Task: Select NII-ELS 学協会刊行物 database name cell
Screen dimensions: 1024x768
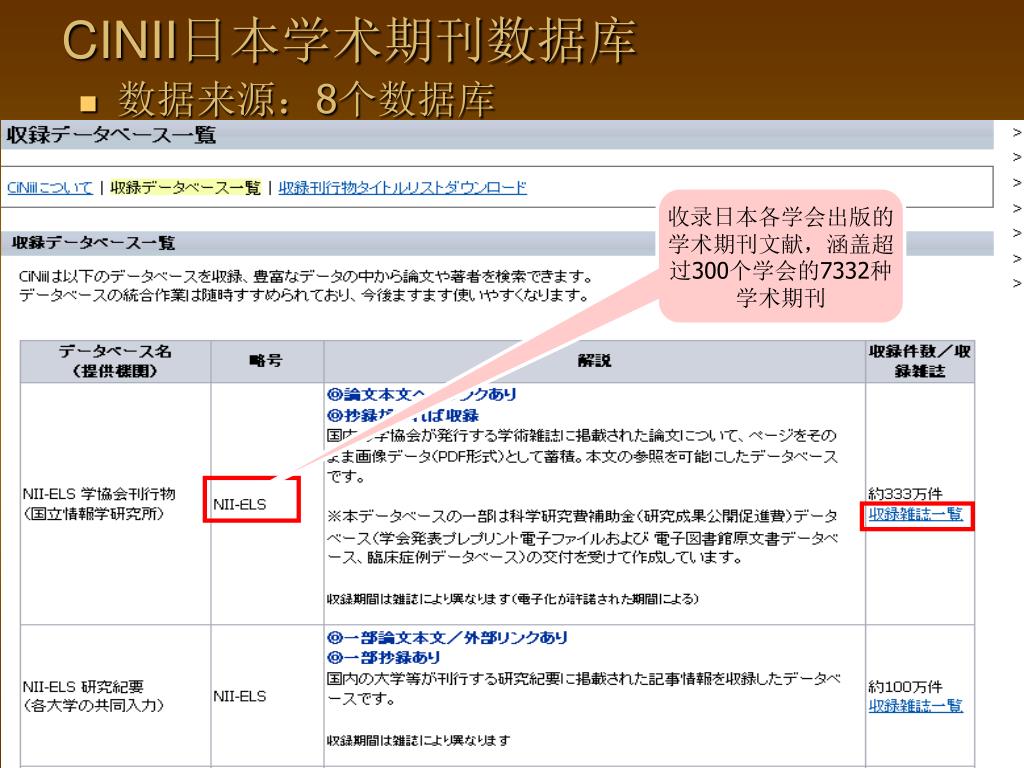Action: coord(115,504)
